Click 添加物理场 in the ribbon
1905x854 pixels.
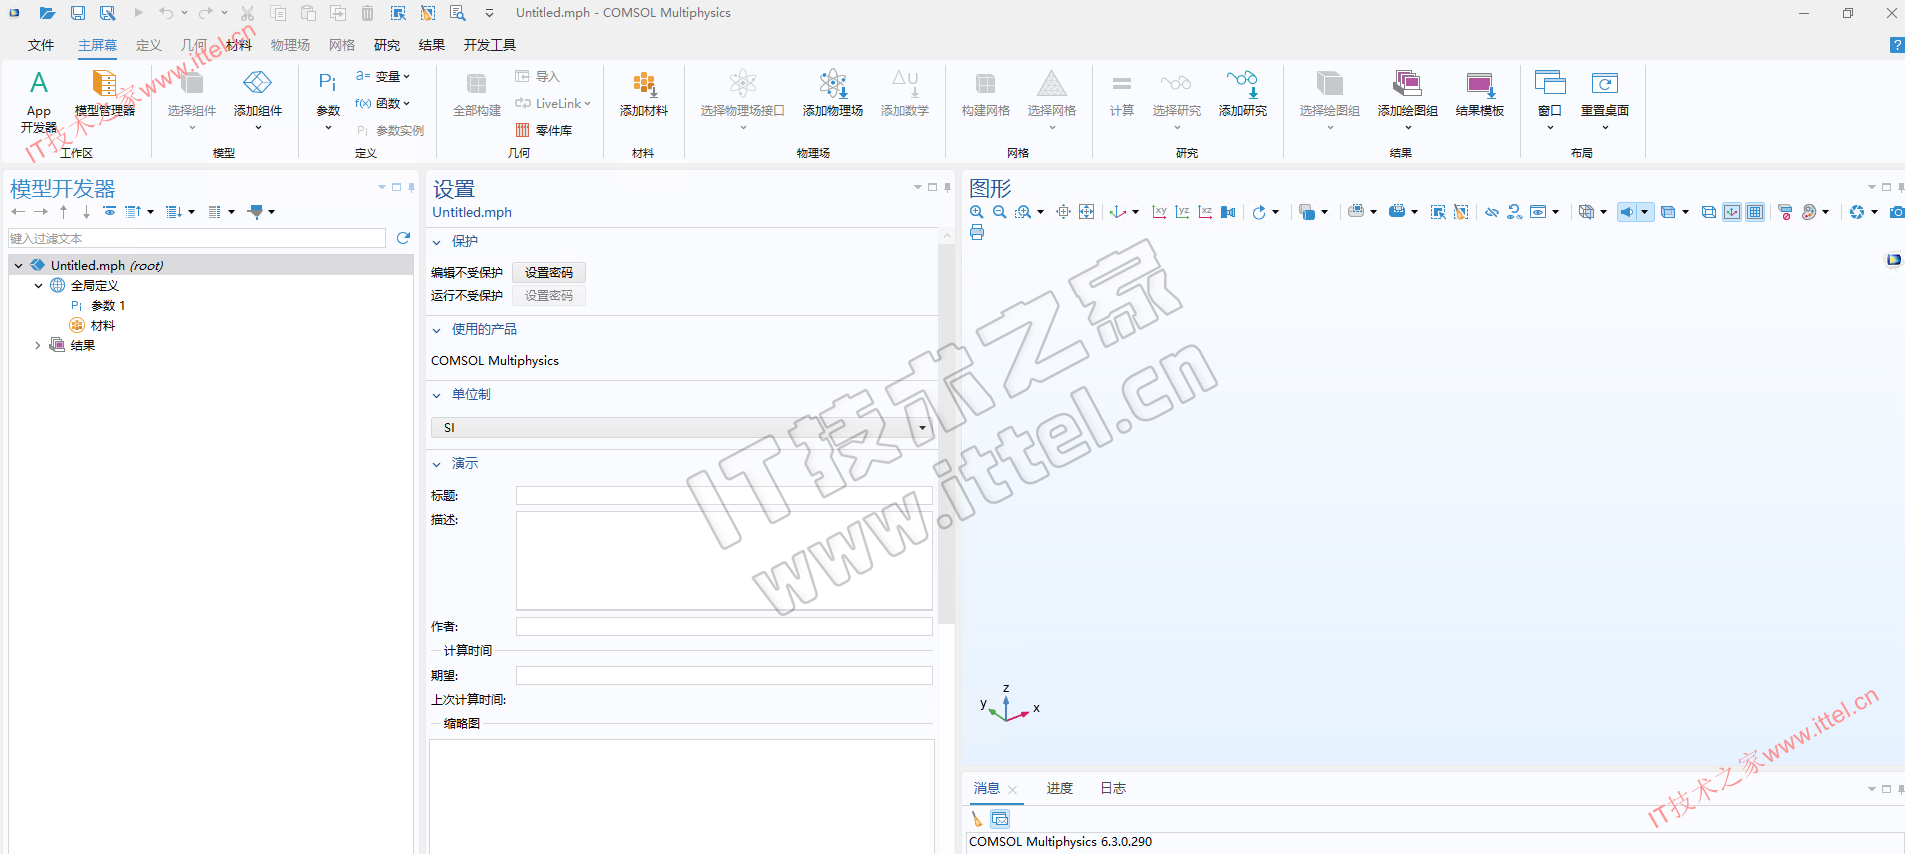coord(833,95)
